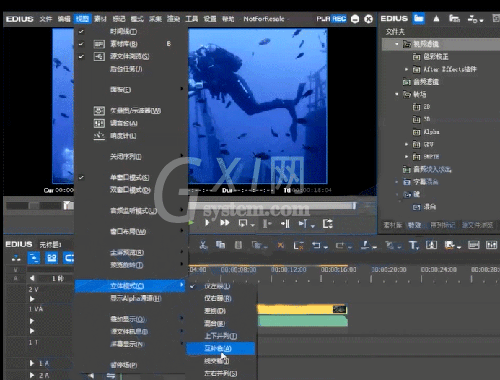This screenshot has width=500, height=380.
Task: Click the REC indicator in the title bar
Action: [339, 19]
